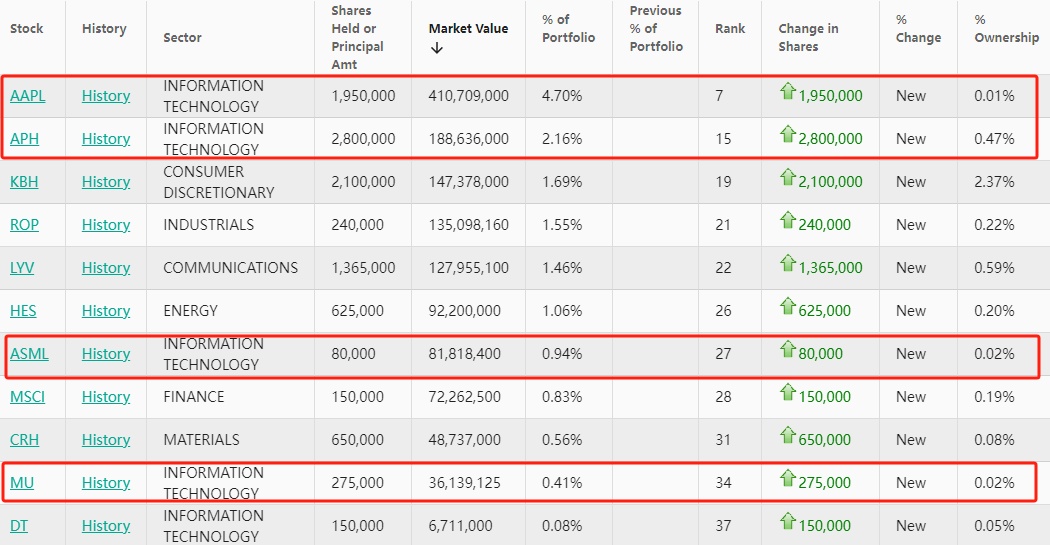Click the green up arrow in the KBH row
The width and height of the screenshot is (1050, 545).
click(787, 180)
